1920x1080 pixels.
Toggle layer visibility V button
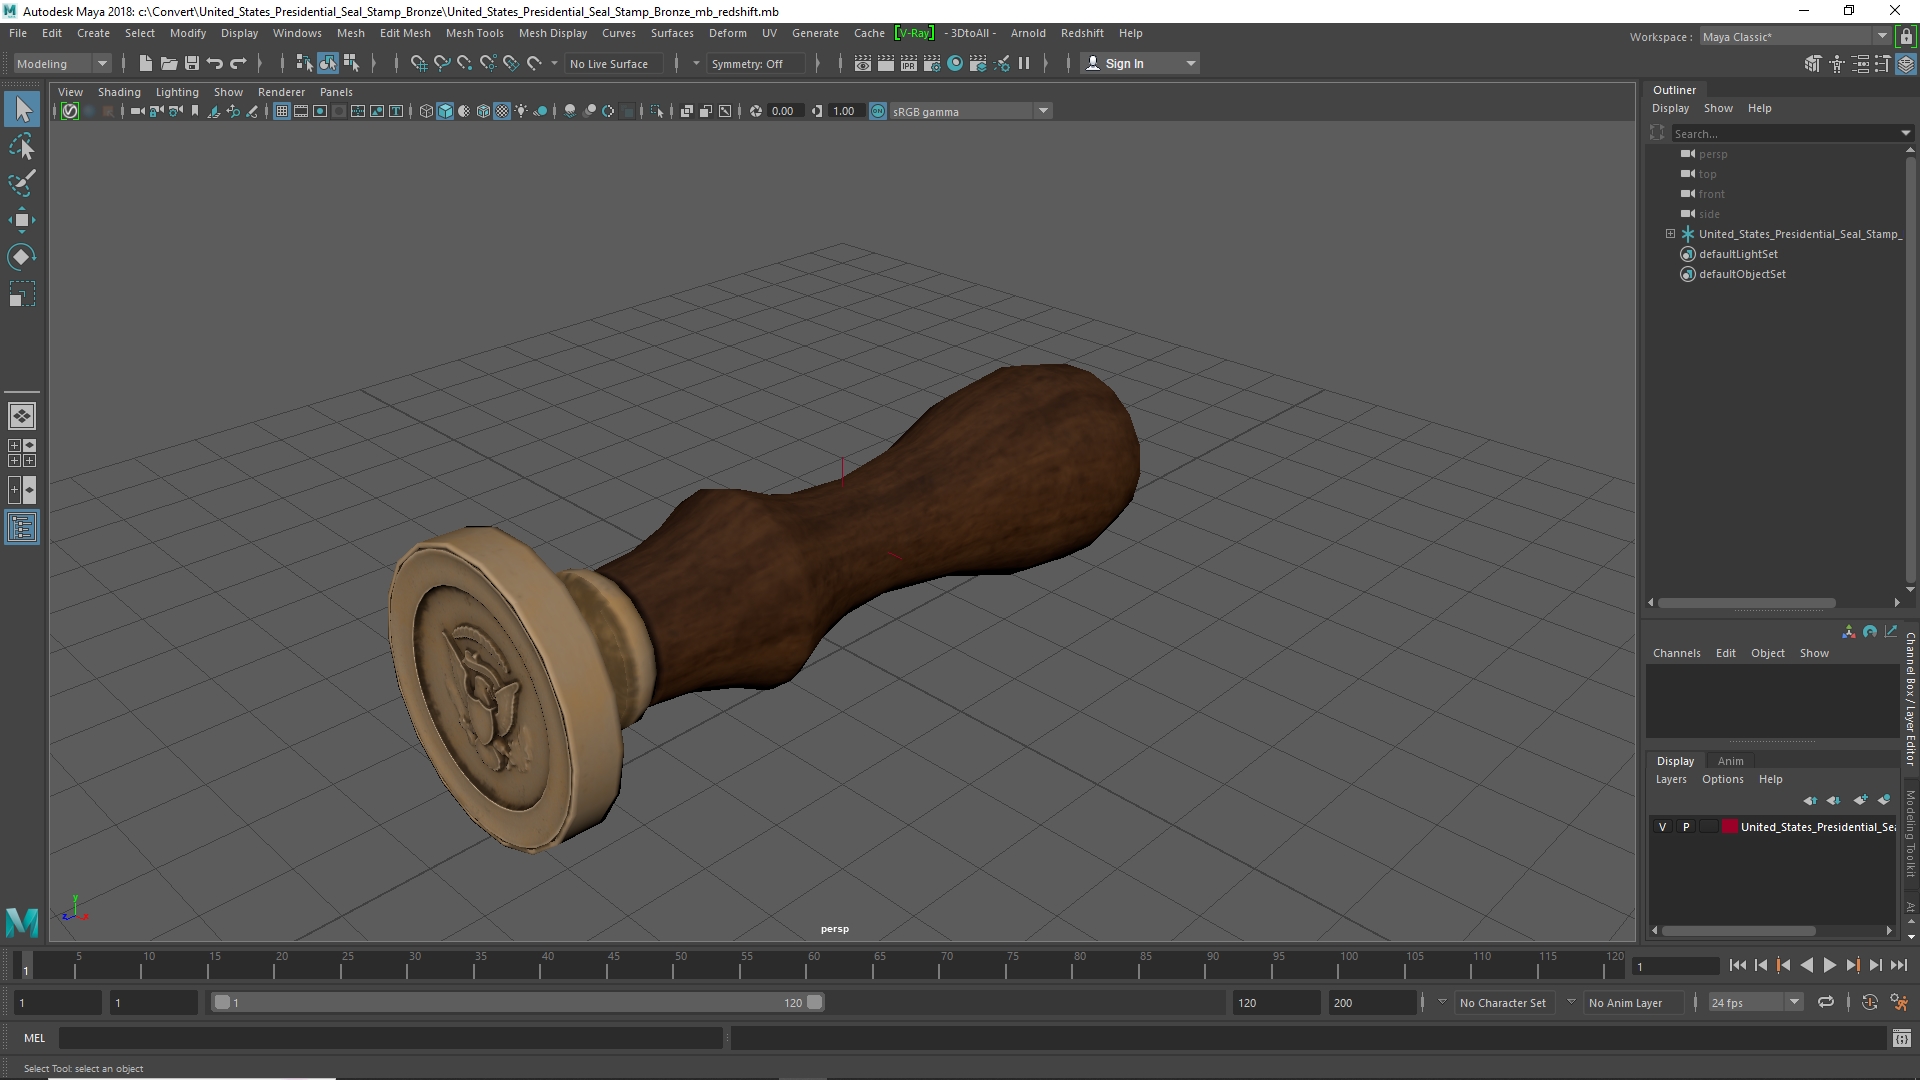point(1662,827)
